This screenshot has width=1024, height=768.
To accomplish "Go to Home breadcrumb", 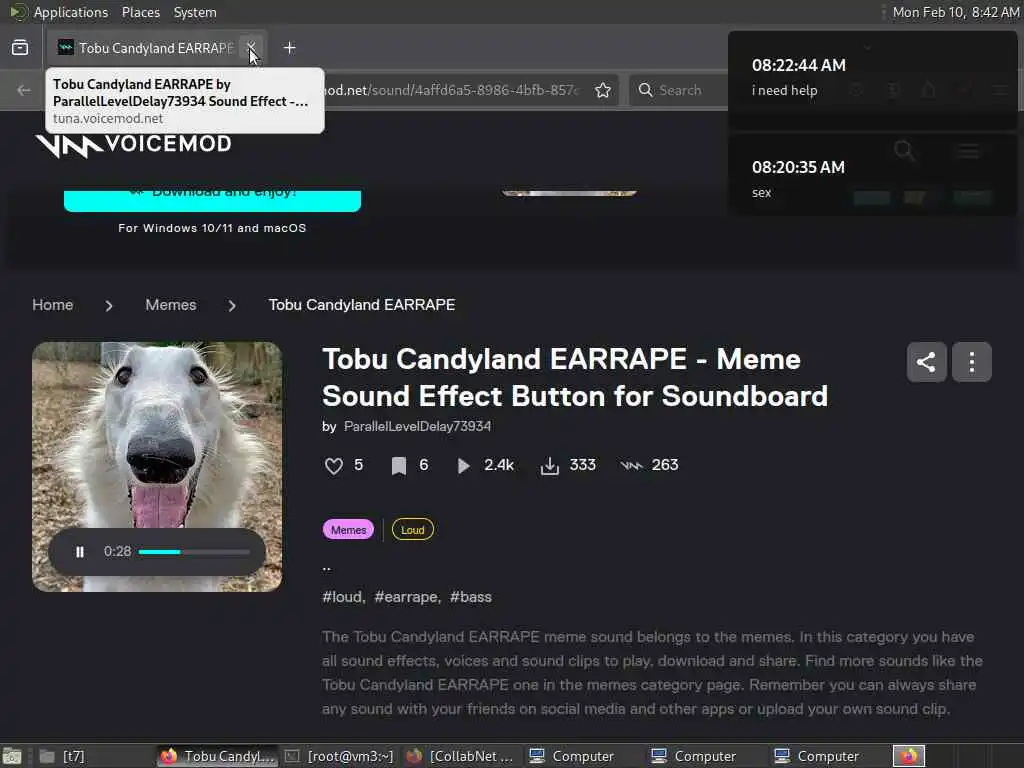I will point(53,305).
